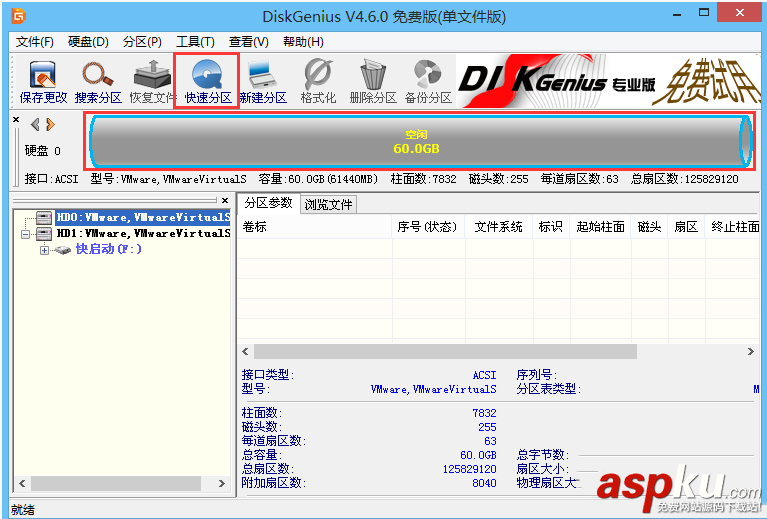Open the 硬盘(D) menu

pos(88,42)
